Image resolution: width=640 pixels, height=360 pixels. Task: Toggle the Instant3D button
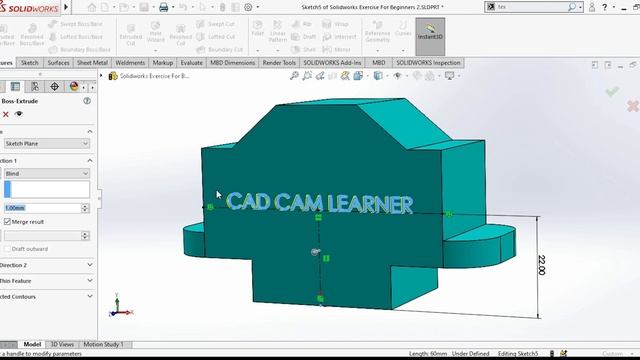click(430, 36)
